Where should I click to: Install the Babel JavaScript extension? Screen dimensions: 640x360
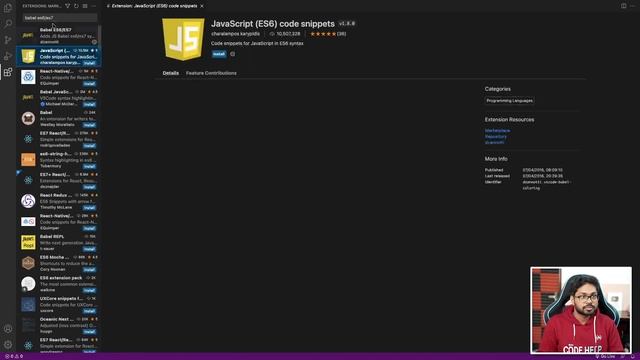89,104
